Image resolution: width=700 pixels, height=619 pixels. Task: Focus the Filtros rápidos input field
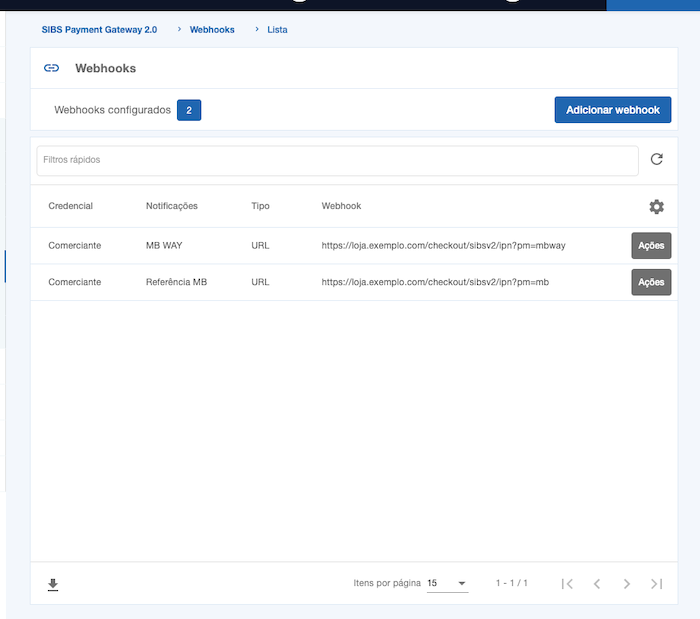click(x=338, y=160)
